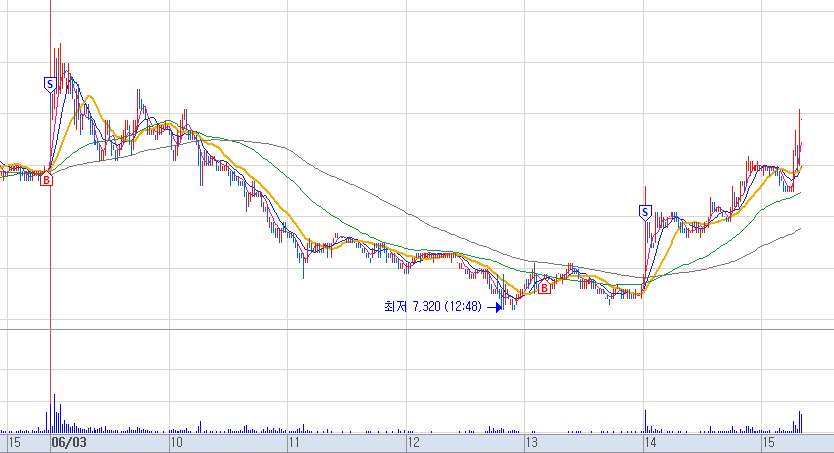
Task: Click the blue arrow beside the 최저 label
Action: pyautogui.click(x=495, y=307)
